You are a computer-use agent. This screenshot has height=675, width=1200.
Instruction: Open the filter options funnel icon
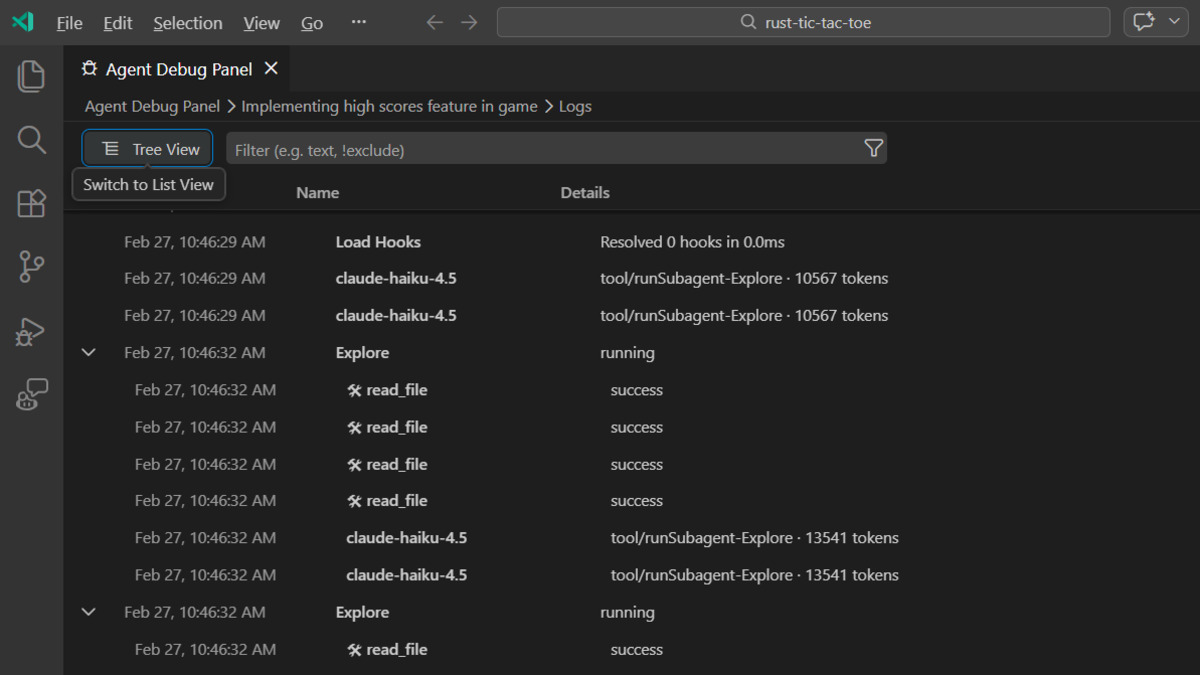point(873,147)
